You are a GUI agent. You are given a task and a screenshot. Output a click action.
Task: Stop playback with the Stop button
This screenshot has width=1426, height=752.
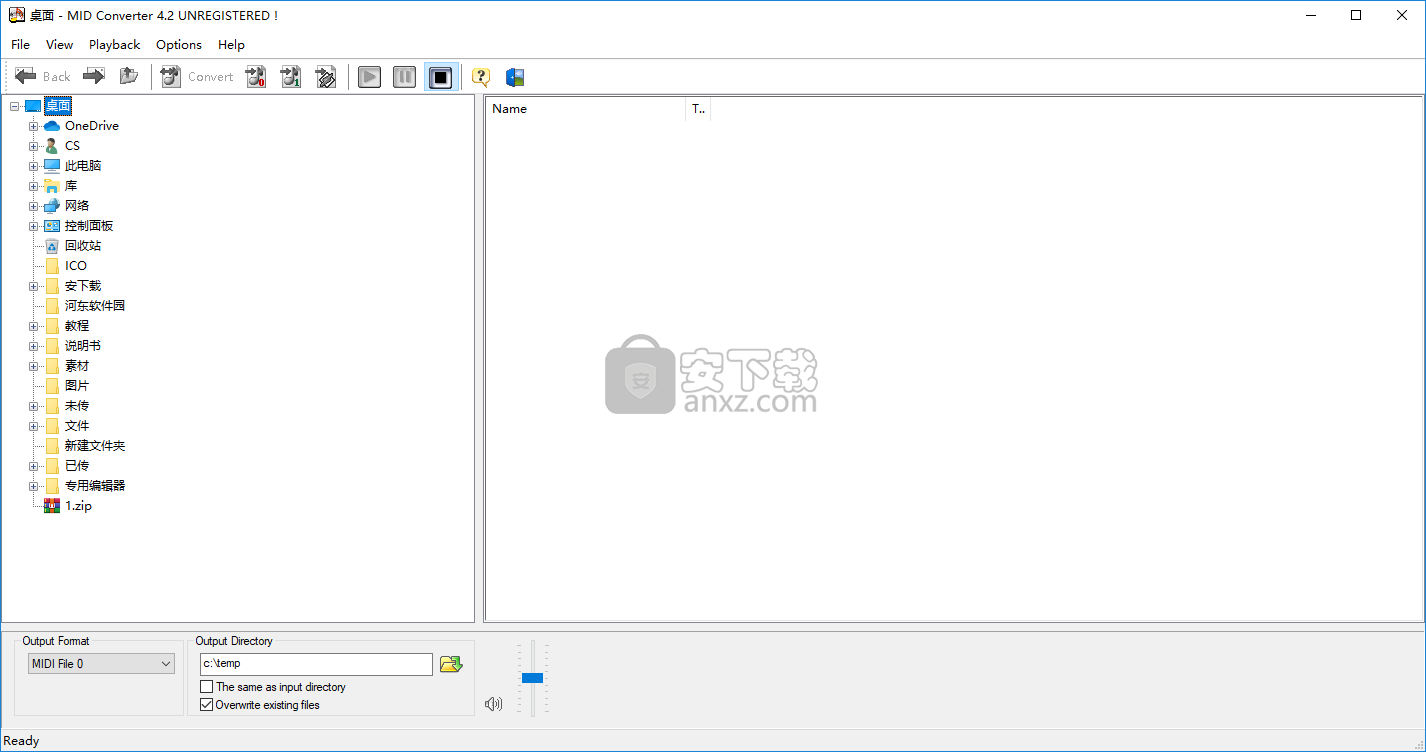[441, 77]
